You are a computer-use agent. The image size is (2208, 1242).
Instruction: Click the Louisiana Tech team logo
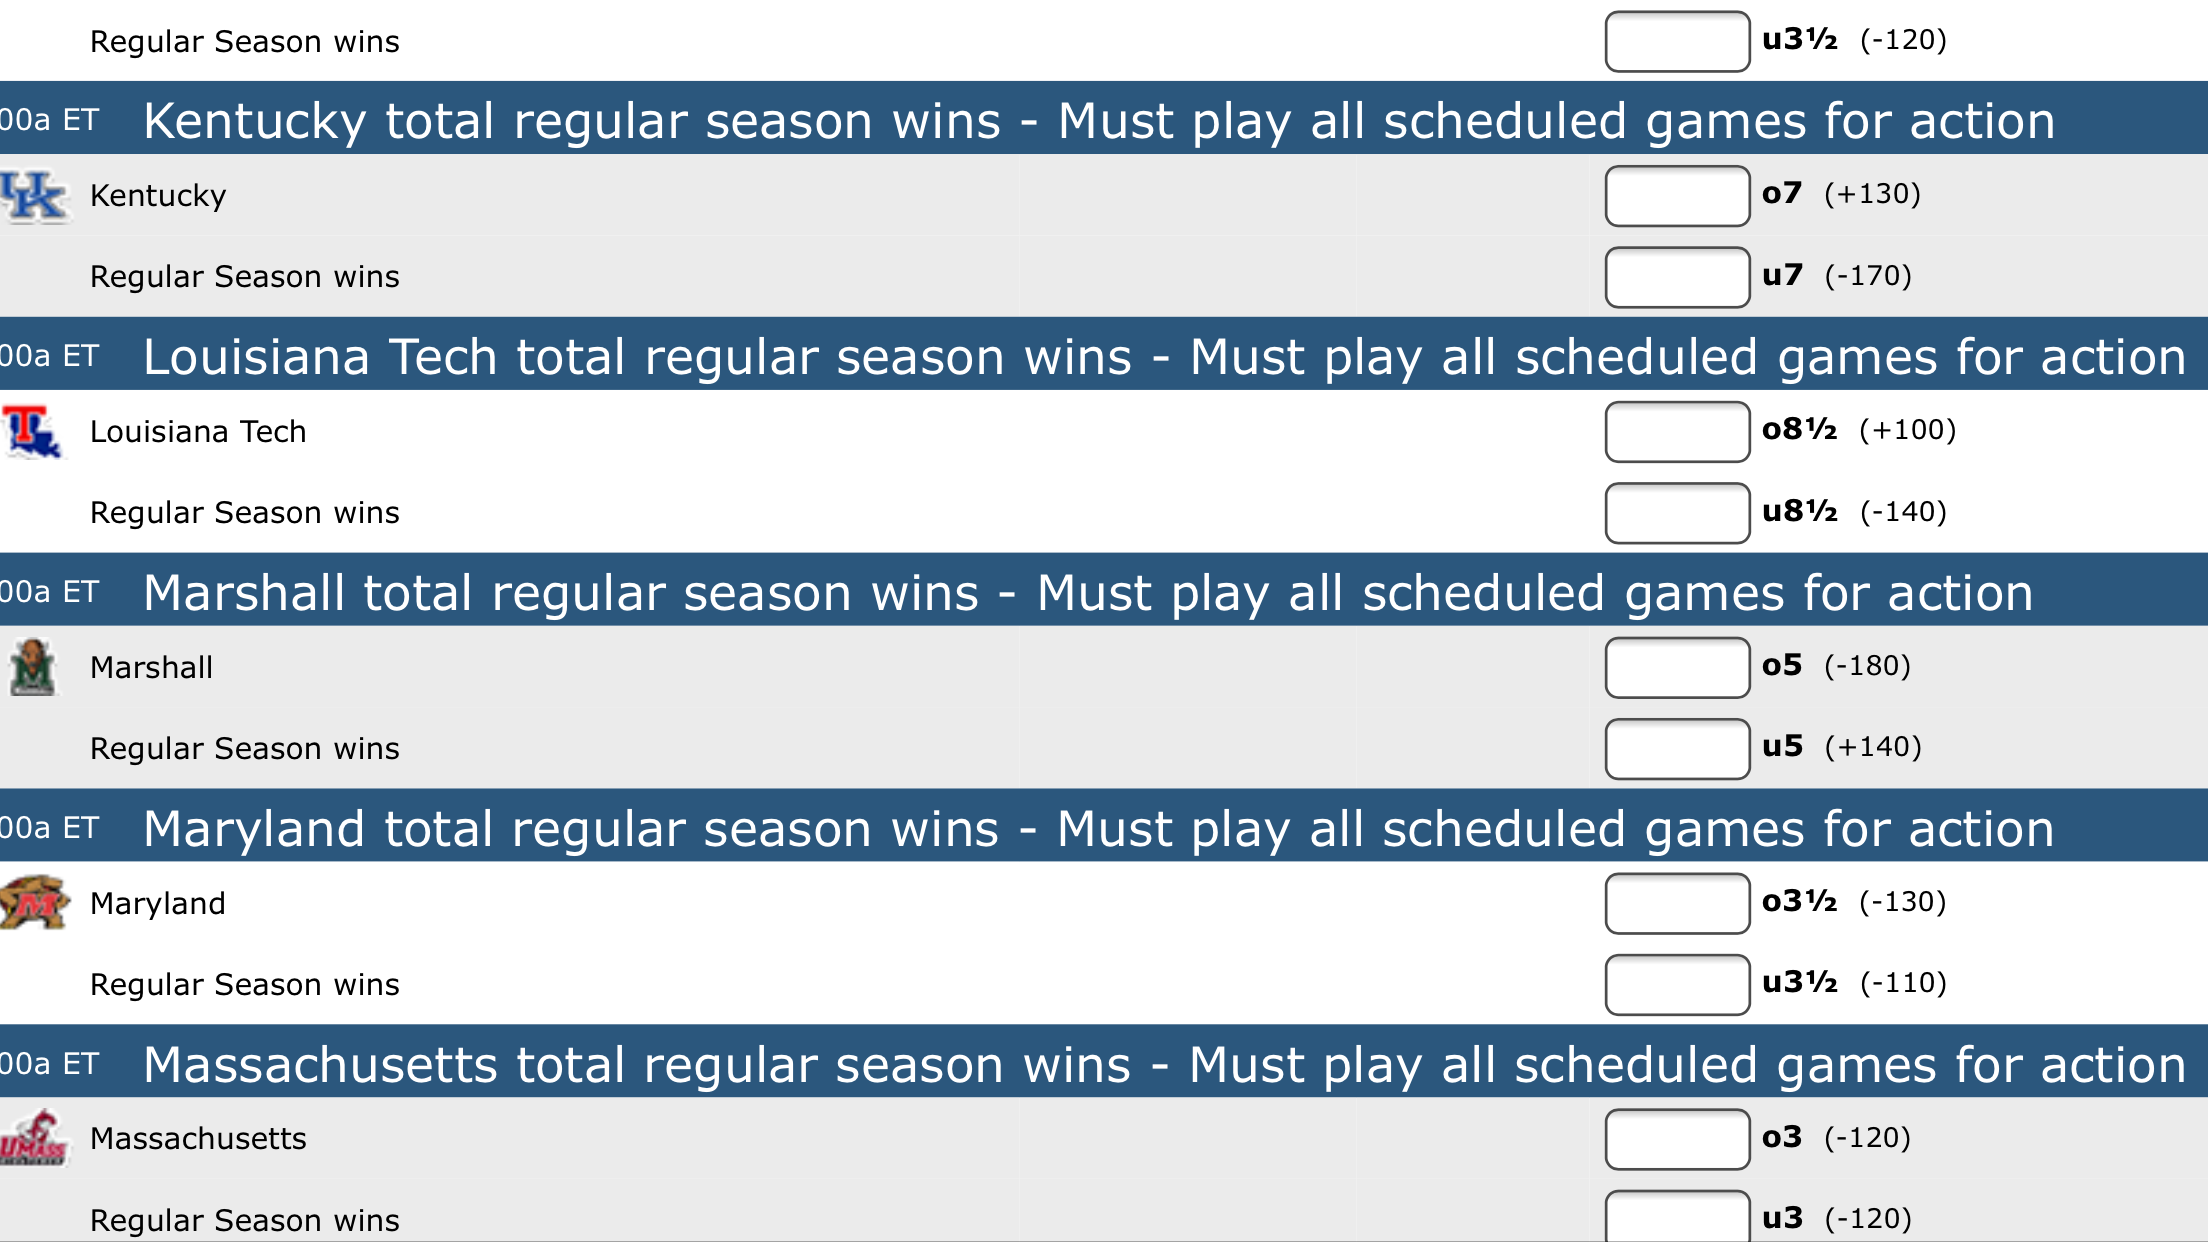coord(32,432)
